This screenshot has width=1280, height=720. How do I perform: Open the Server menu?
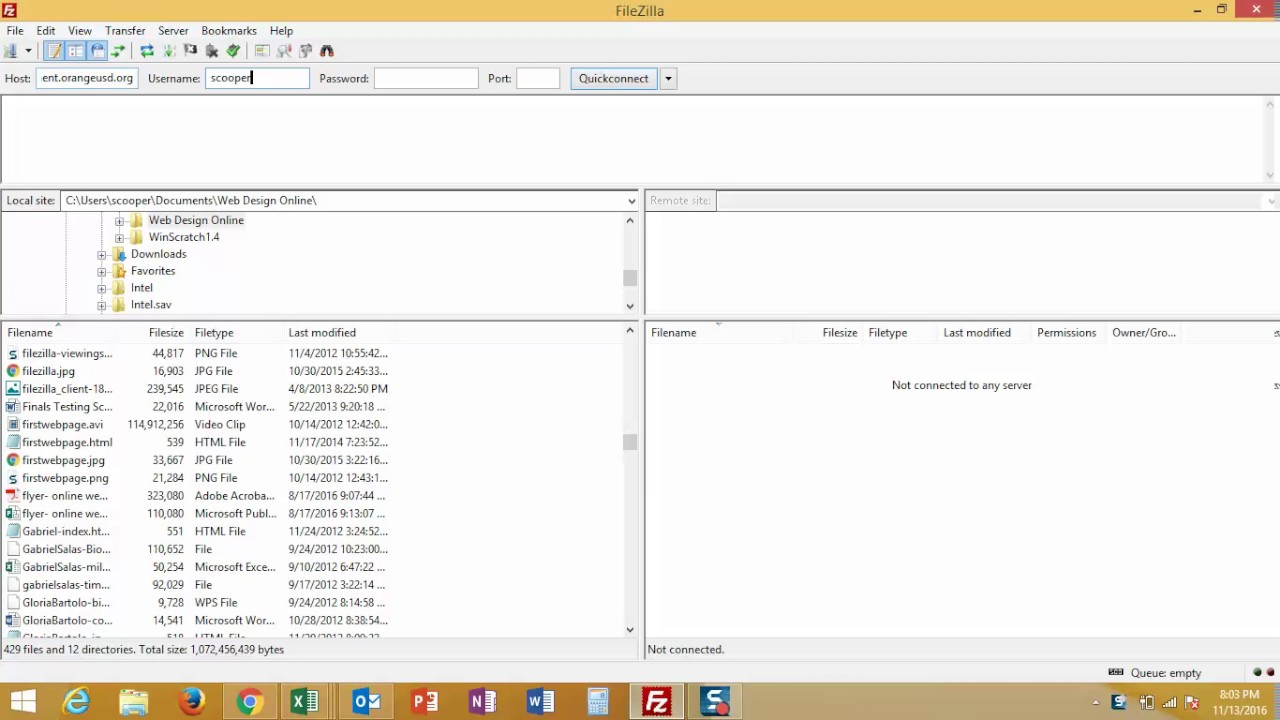[x=173, y=31]
